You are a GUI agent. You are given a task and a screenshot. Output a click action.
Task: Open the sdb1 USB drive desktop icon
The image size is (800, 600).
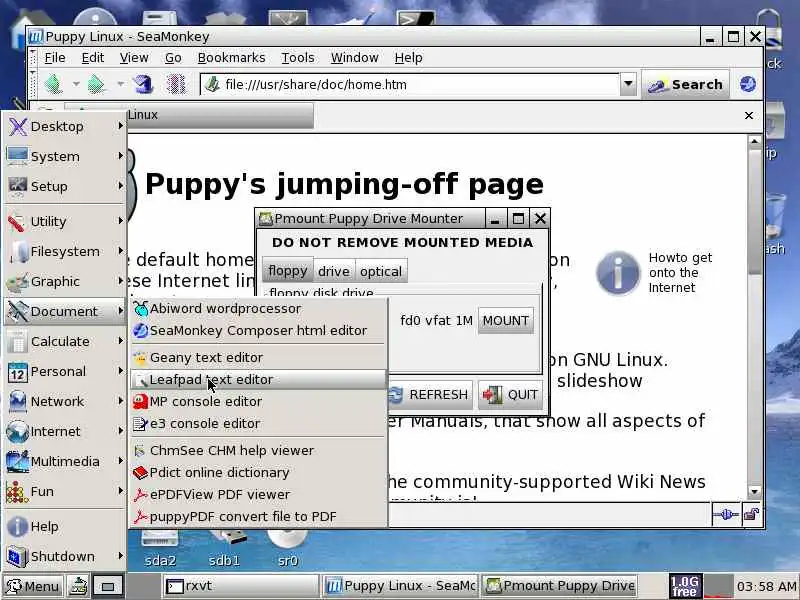(224, 548)
